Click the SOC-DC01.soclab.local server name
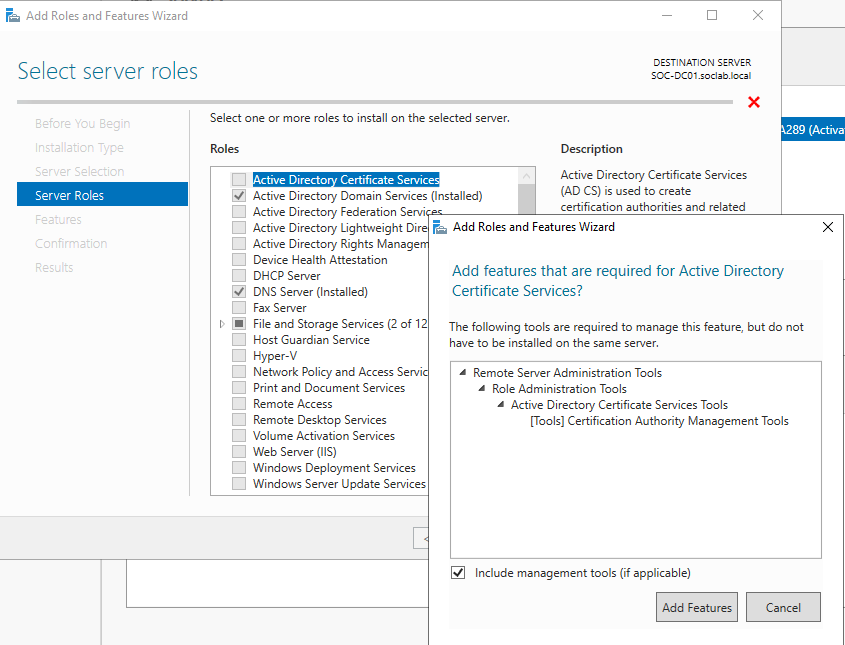 coord(701,76)
